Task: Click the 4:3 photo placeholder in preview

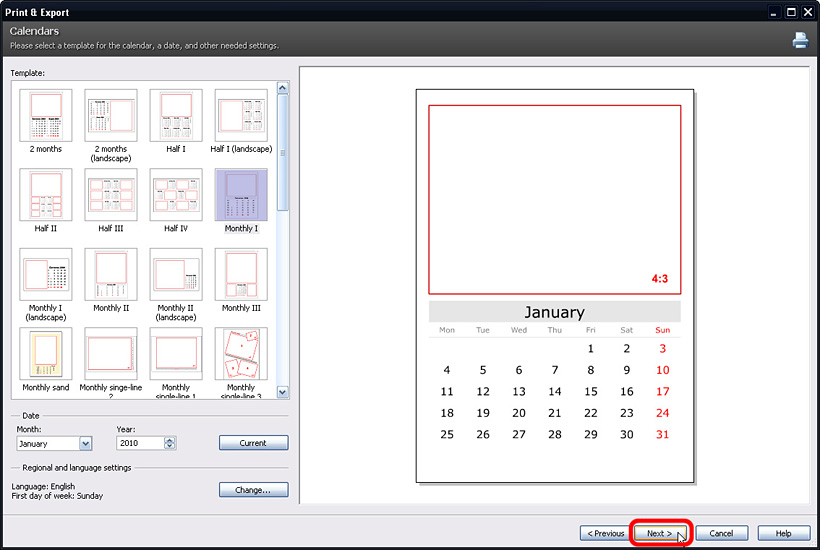Action: point(555,200)
